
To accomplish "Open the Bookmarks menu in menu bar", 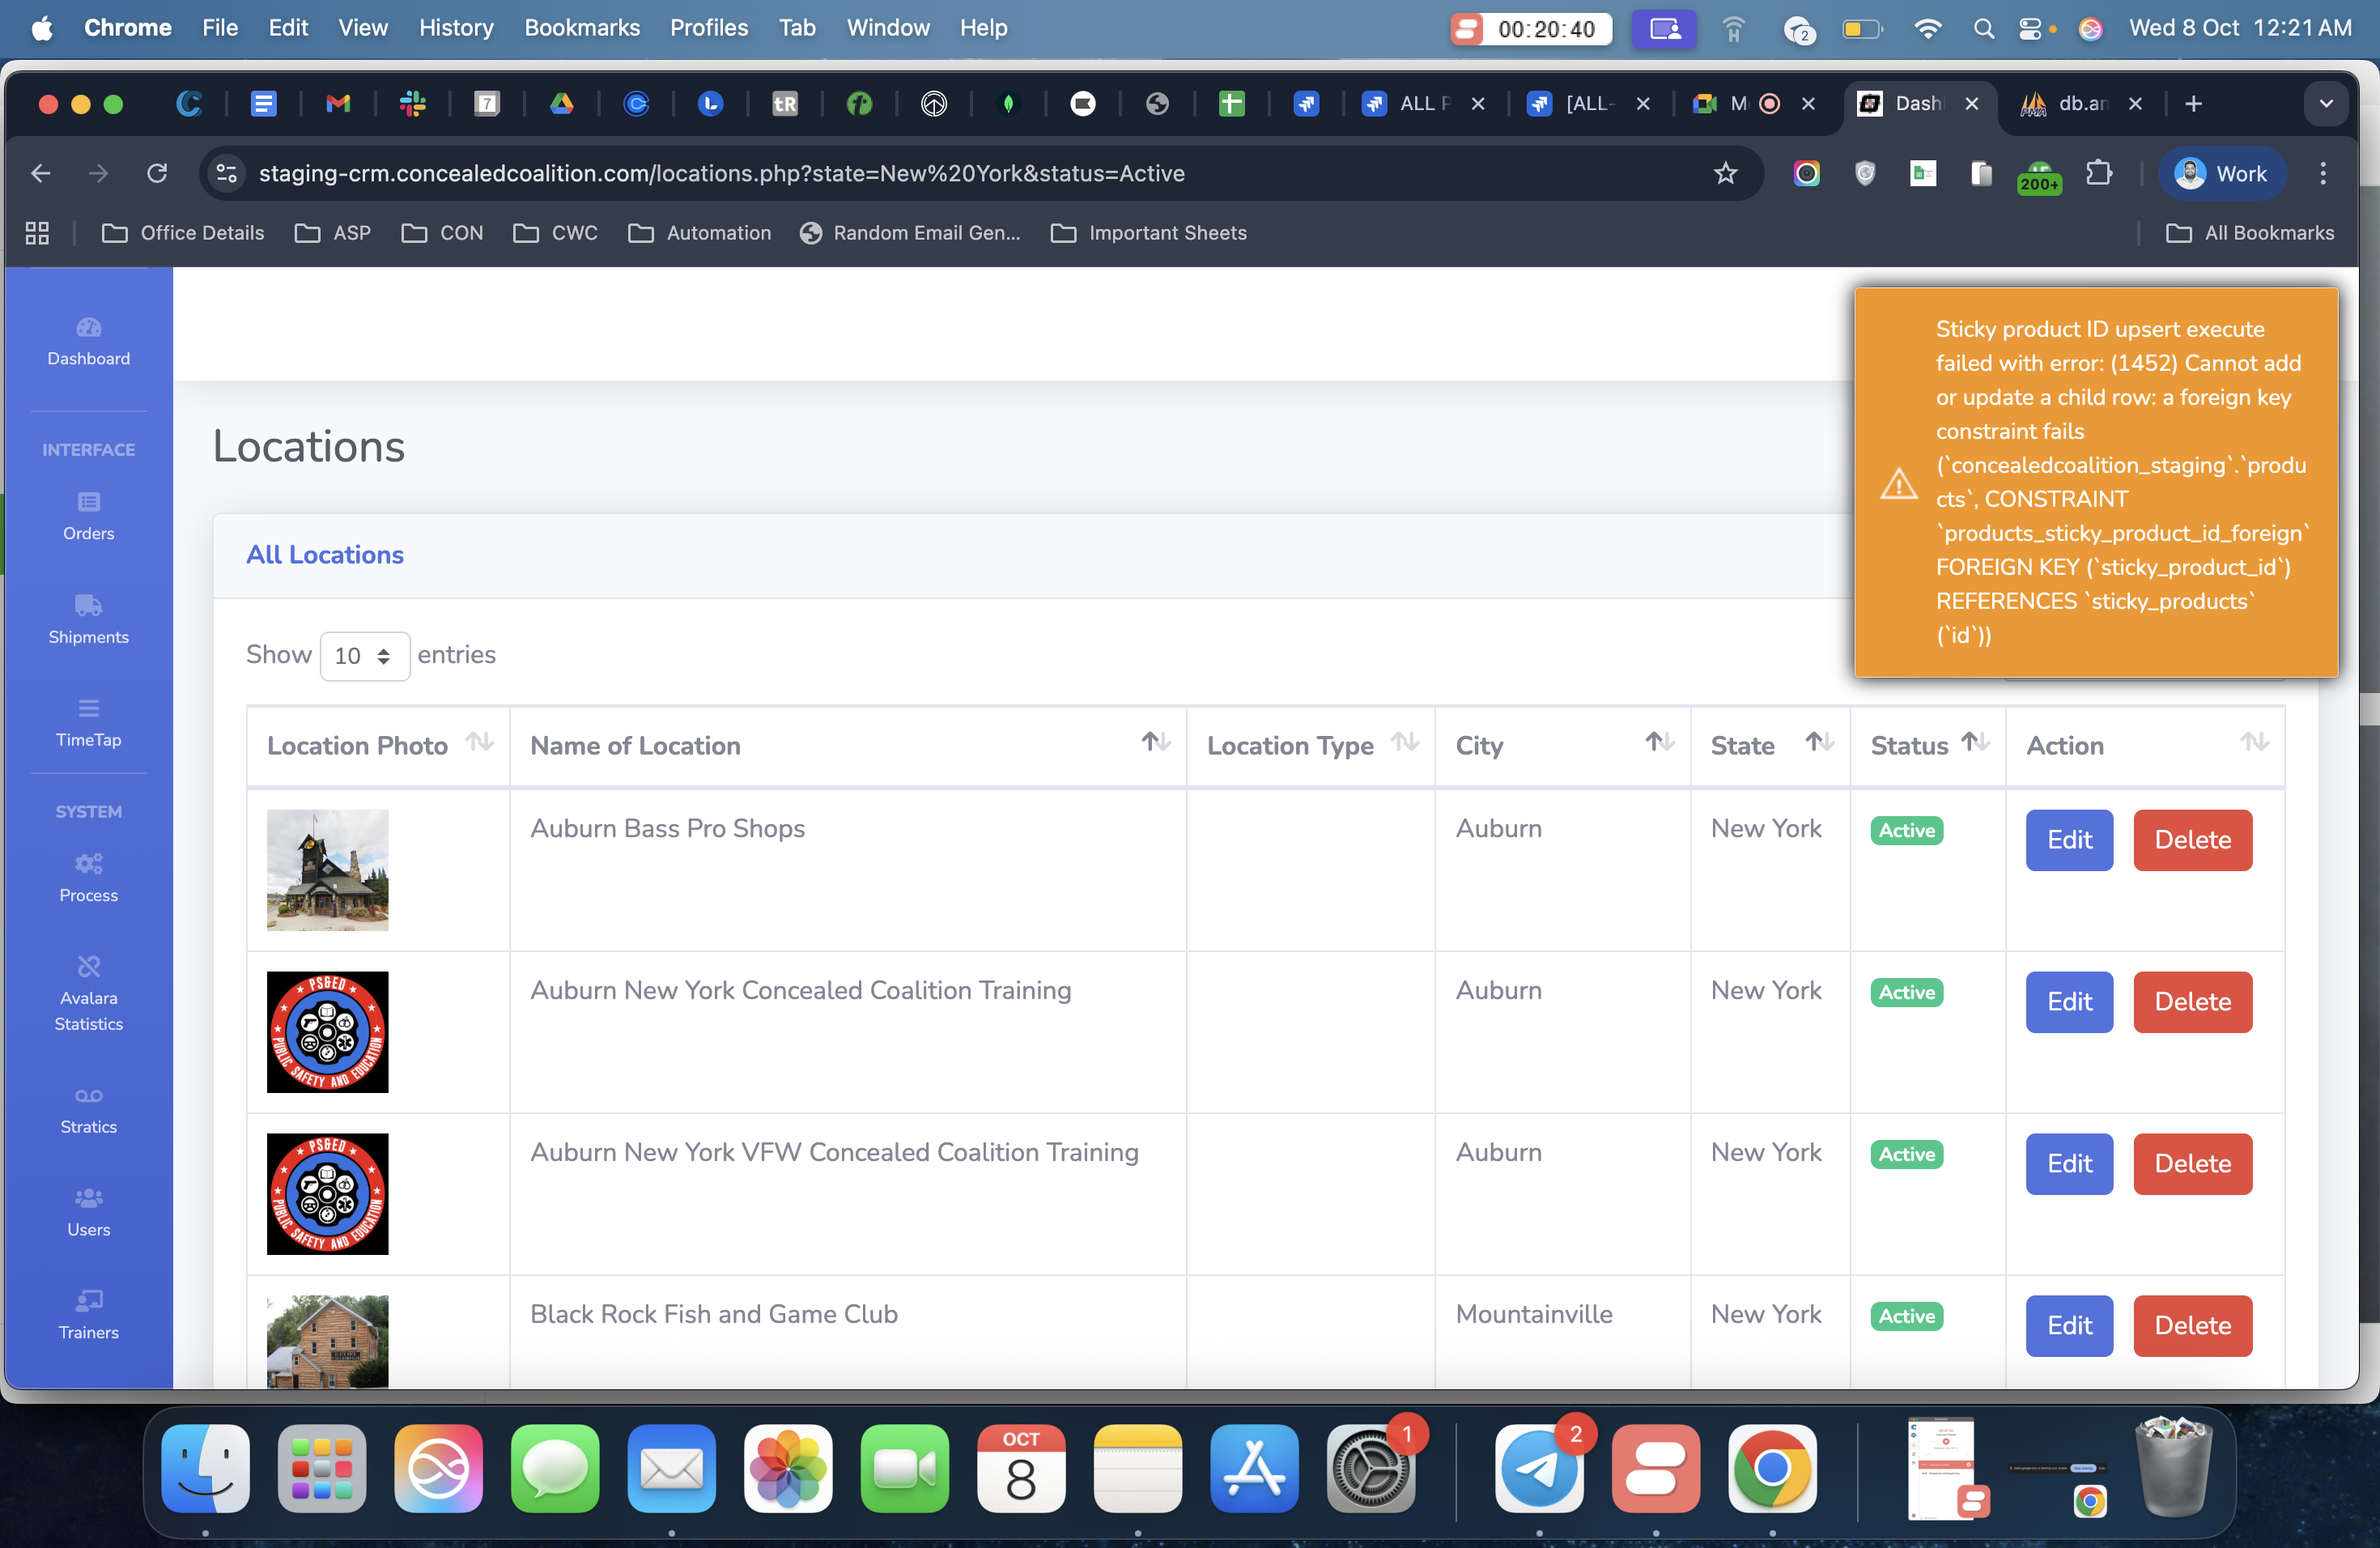I will click(581, 28).
